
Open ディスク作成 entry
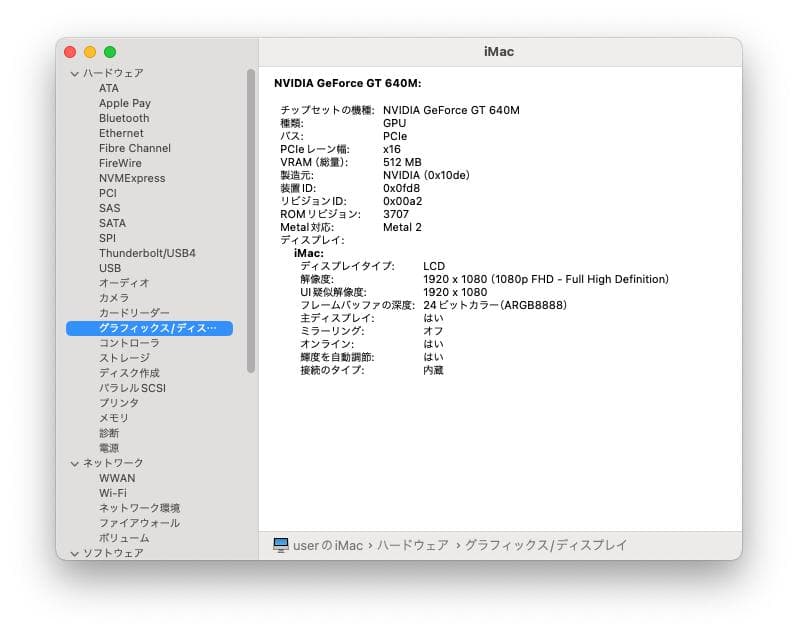129,373
